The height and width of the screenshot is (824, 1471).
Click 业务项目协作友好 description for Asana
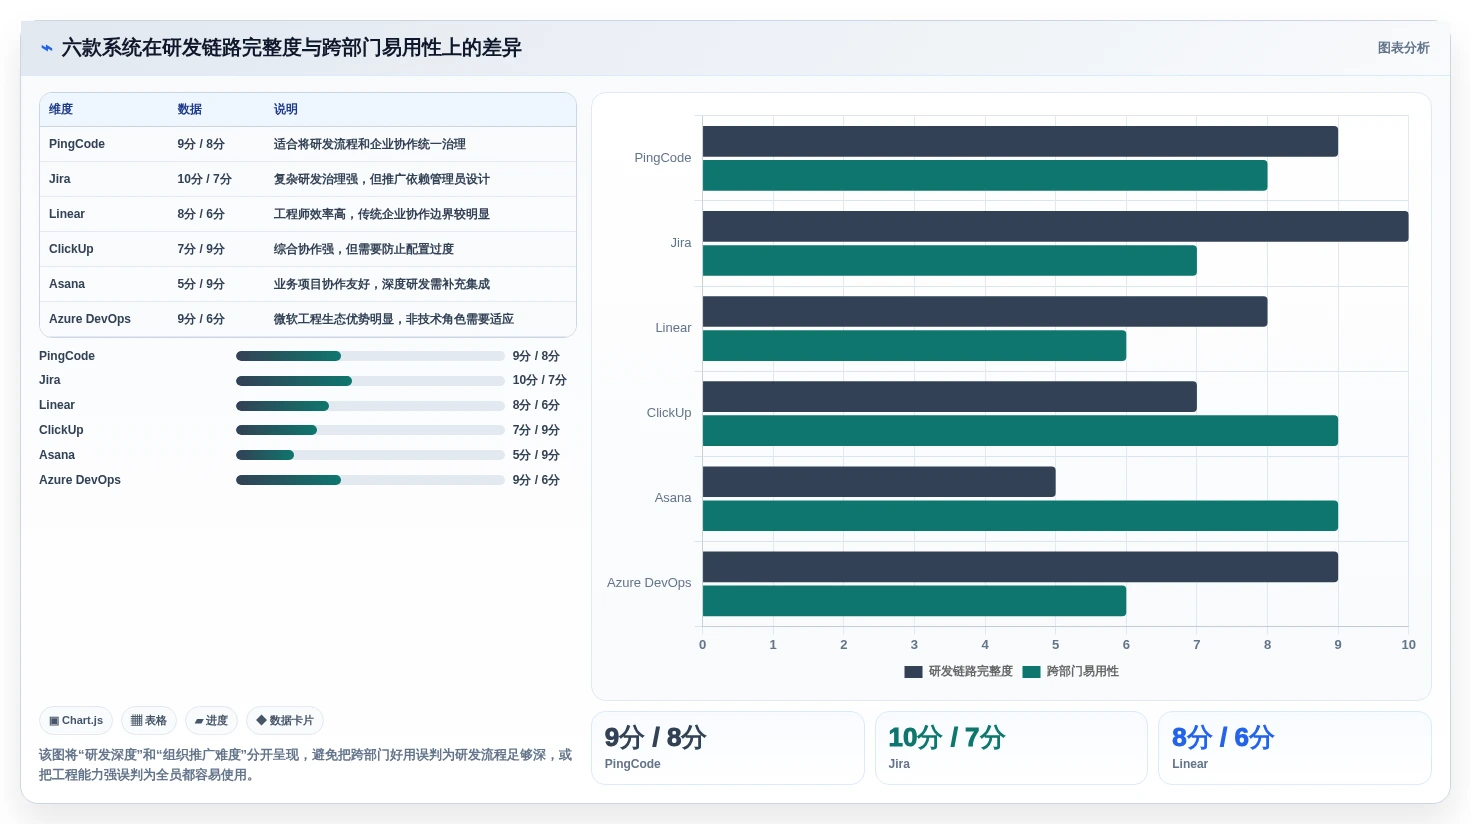pyautogui.click(x=382, y=284)
